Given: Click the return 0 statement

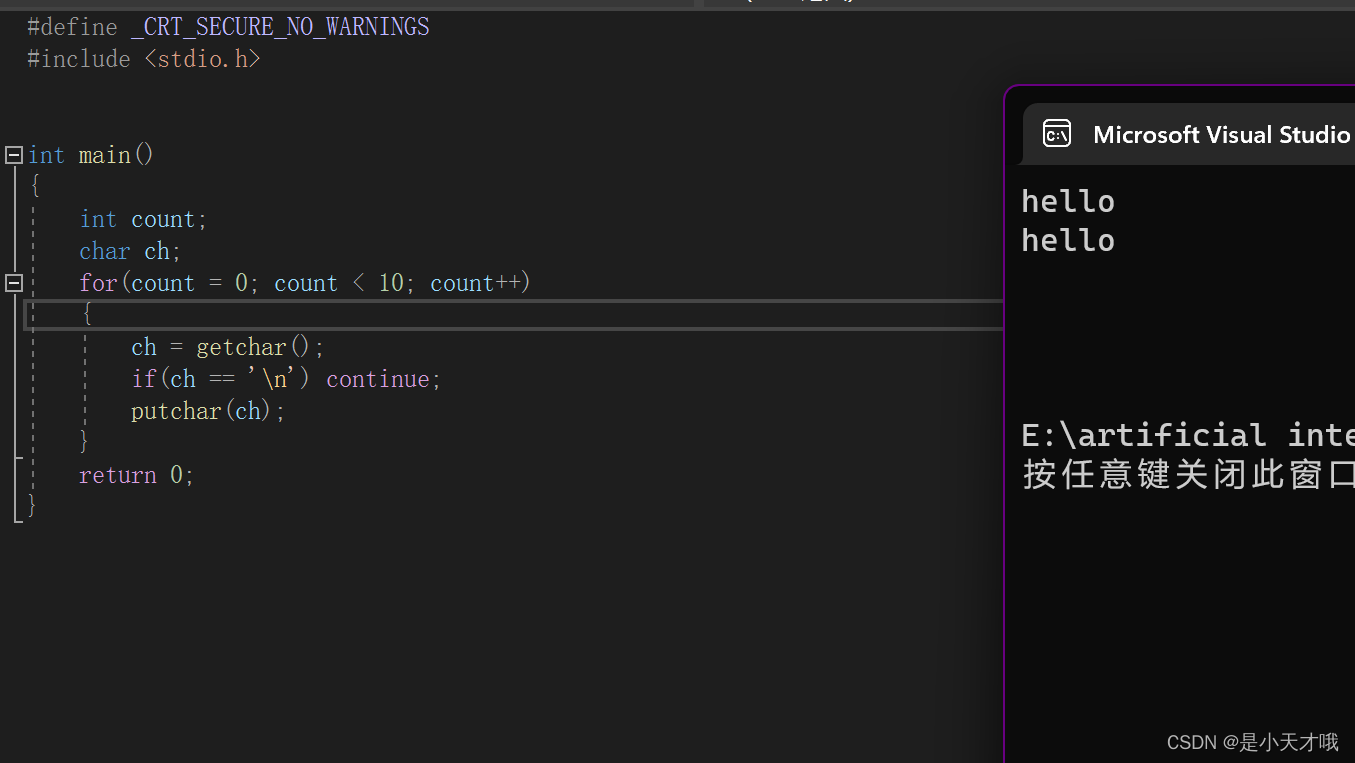Looking at the screenshot, I should pos(136,474).
